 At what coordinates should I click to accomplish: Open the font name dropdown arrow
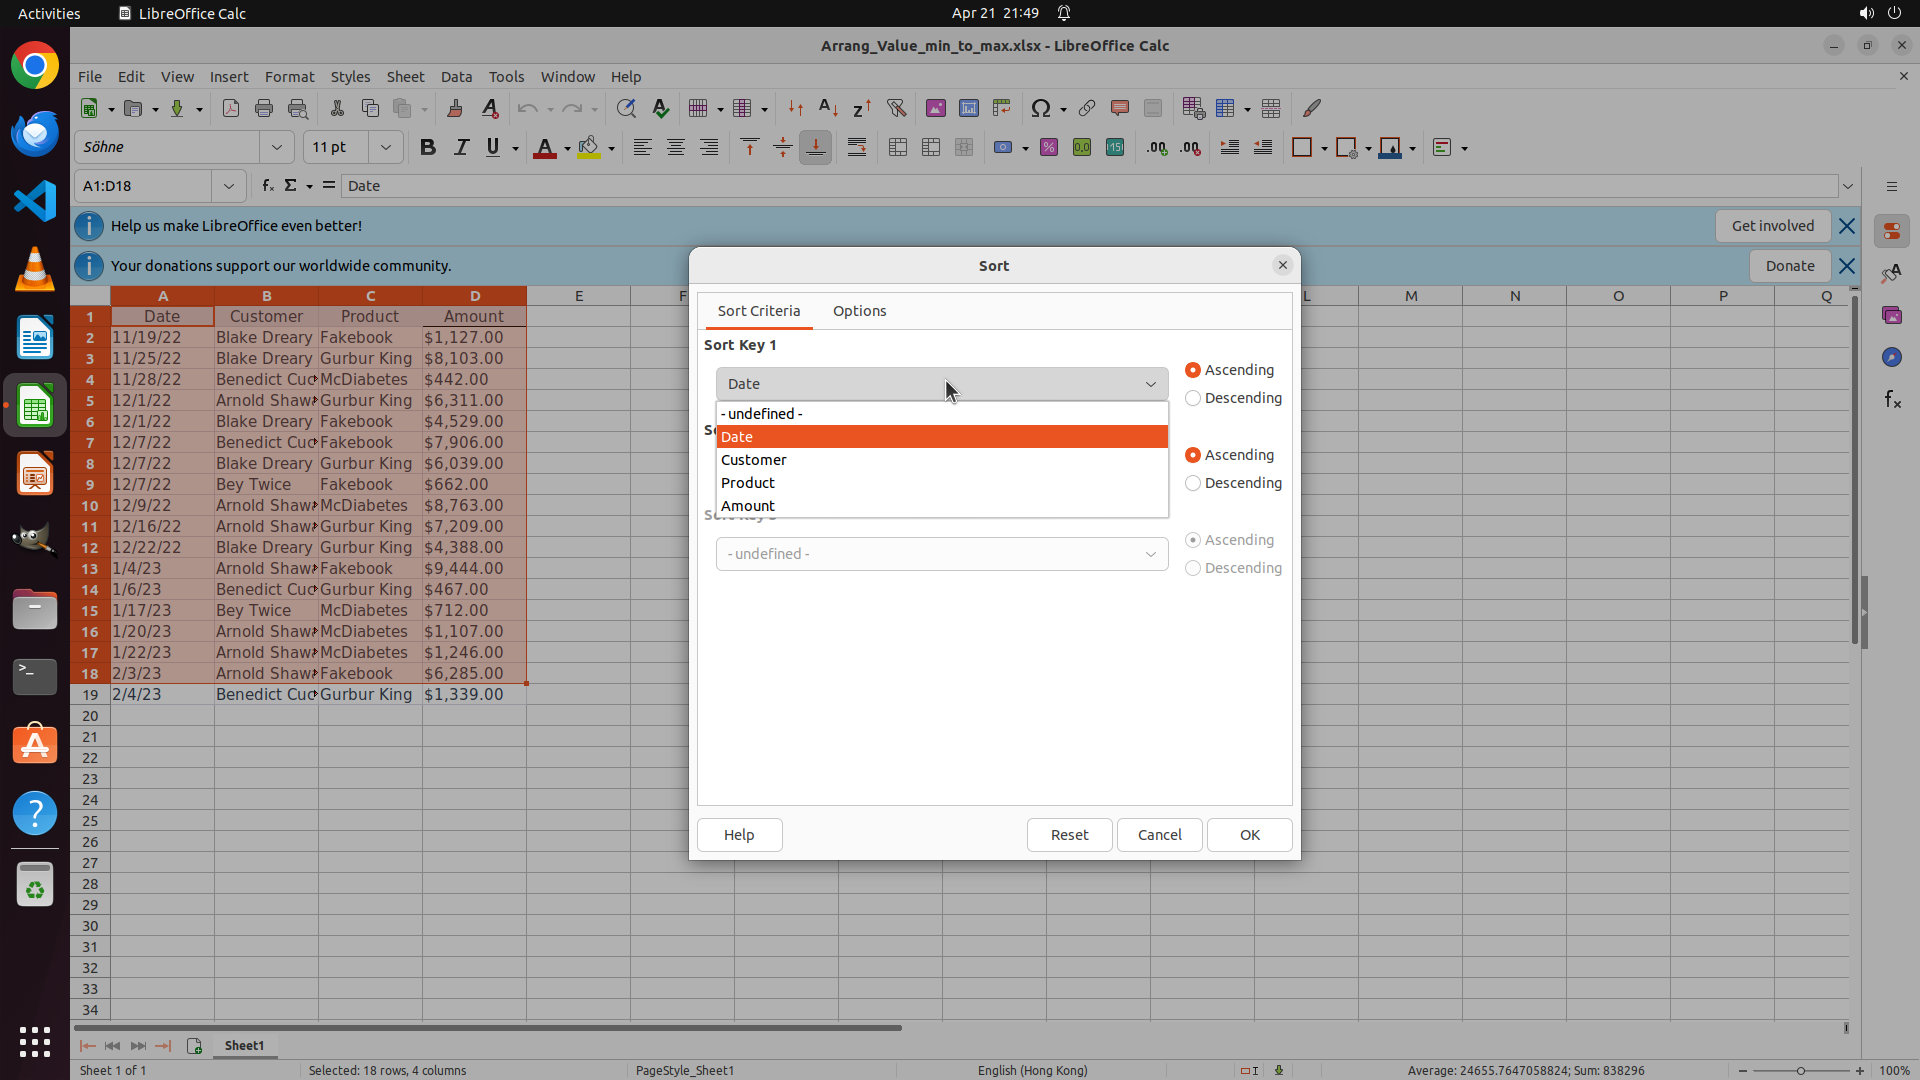tap(277, 147)
